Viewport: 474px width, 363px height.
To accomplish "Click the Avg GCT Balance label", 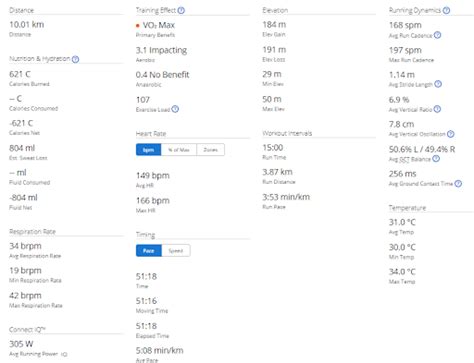I will click(410, 159).
